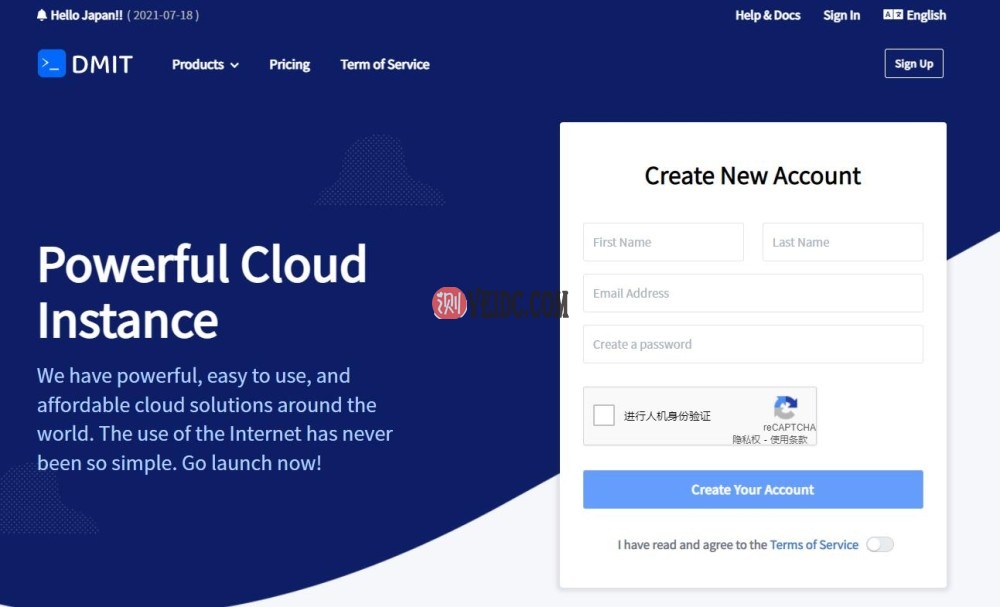Click the DMIT terminal logo icon
The width and height of the screenshot is (1000, 607).
point(51,64)
